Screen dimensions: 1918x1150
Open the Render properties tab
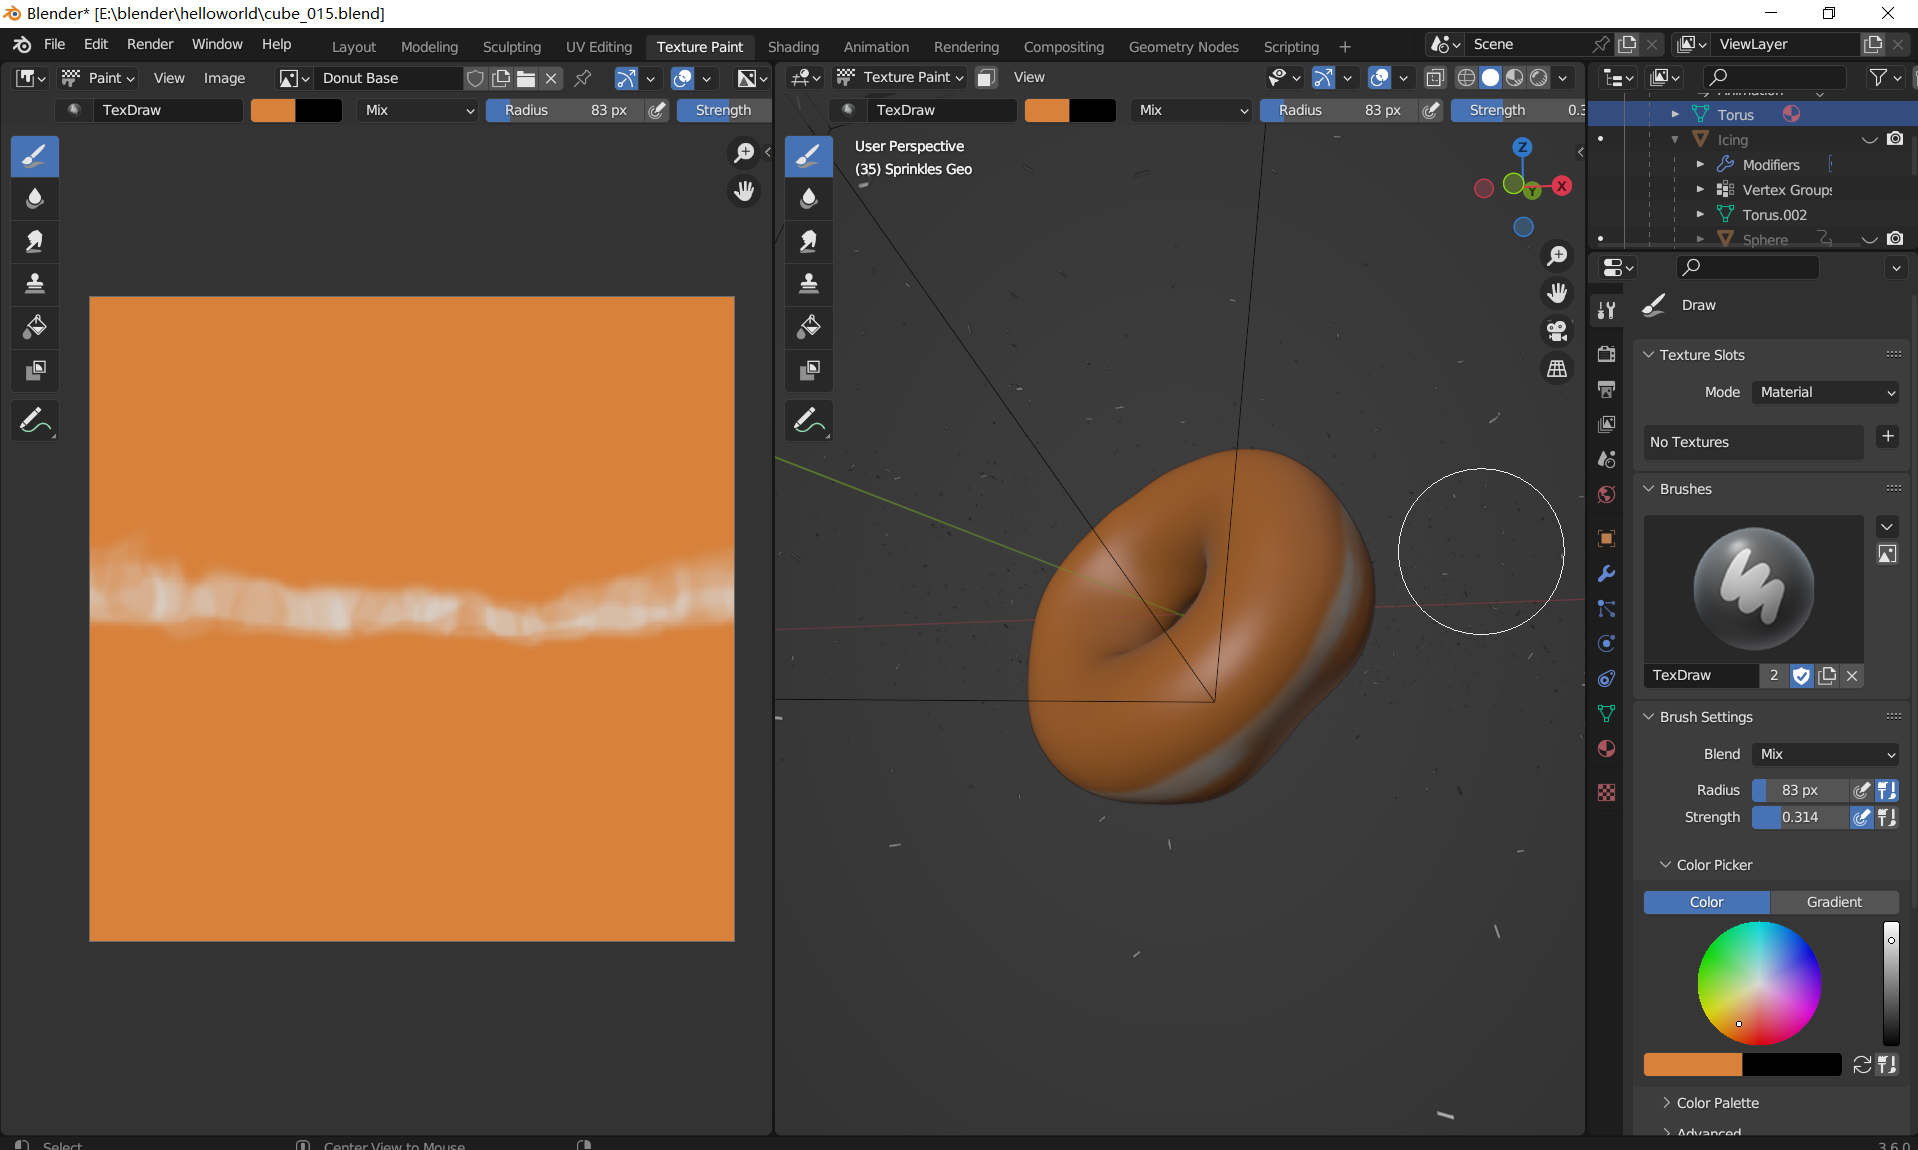pos(1606,354)
